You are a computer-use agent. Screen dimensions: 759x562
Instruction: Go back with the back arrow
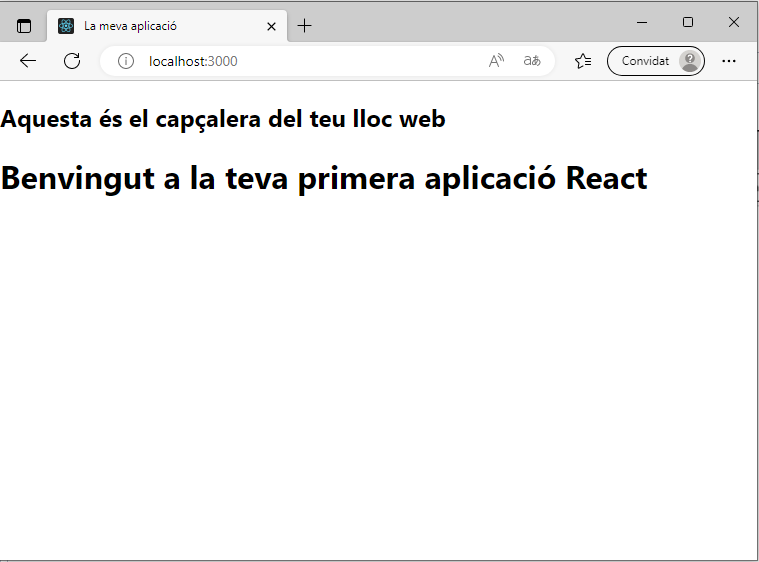point(28,61)
